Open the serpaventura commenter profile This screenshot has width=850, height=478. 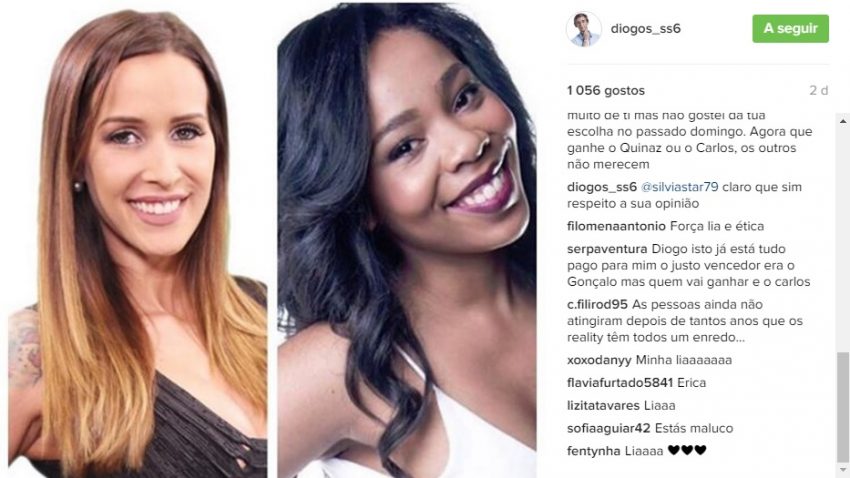(x=607, y=249)
